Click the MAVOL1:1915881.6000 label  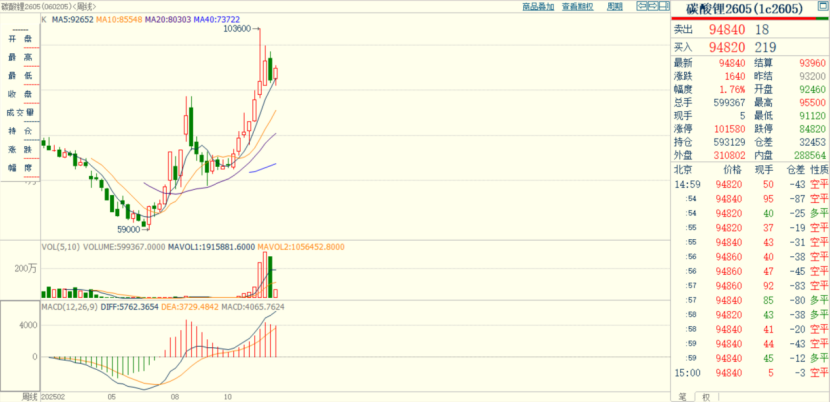[x=211, y=247]
